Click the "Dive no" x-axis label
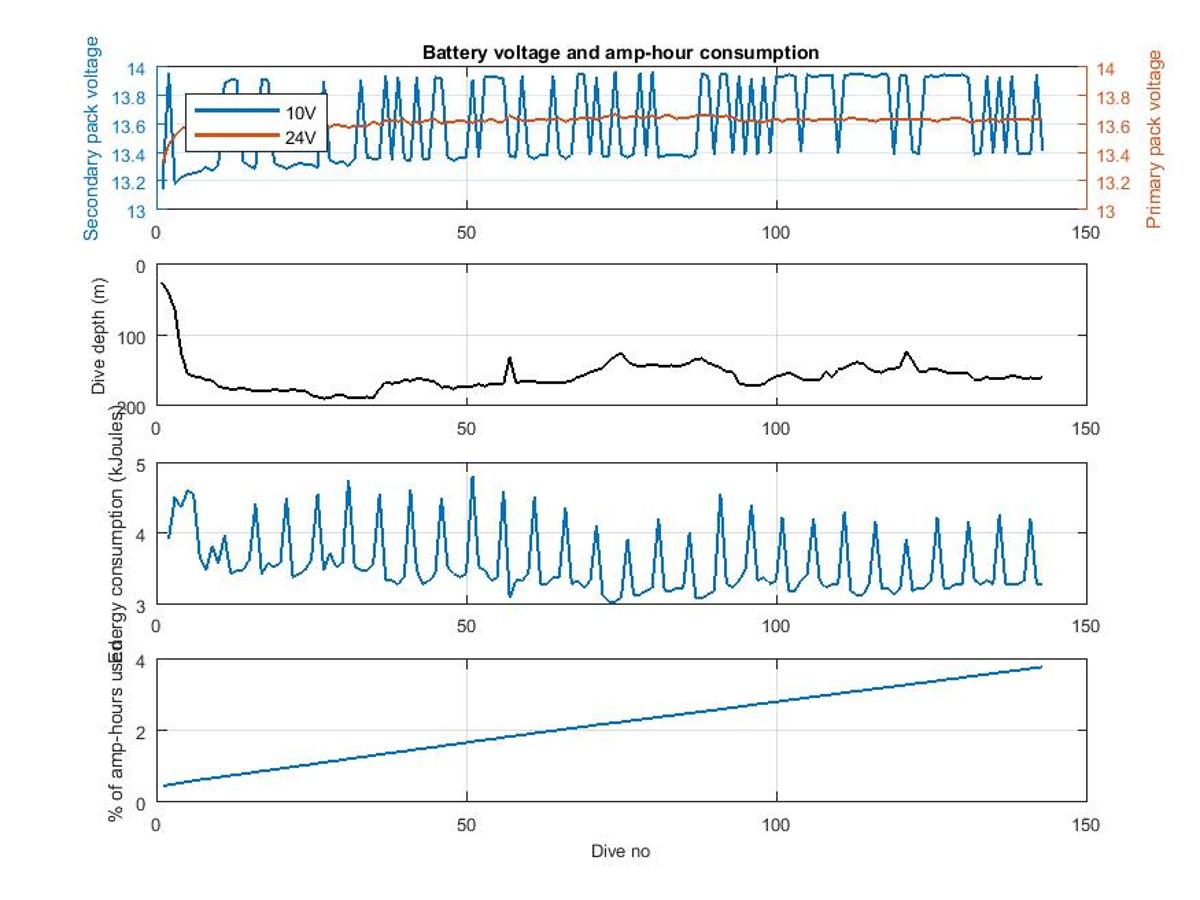 click(x=621, y=852)
